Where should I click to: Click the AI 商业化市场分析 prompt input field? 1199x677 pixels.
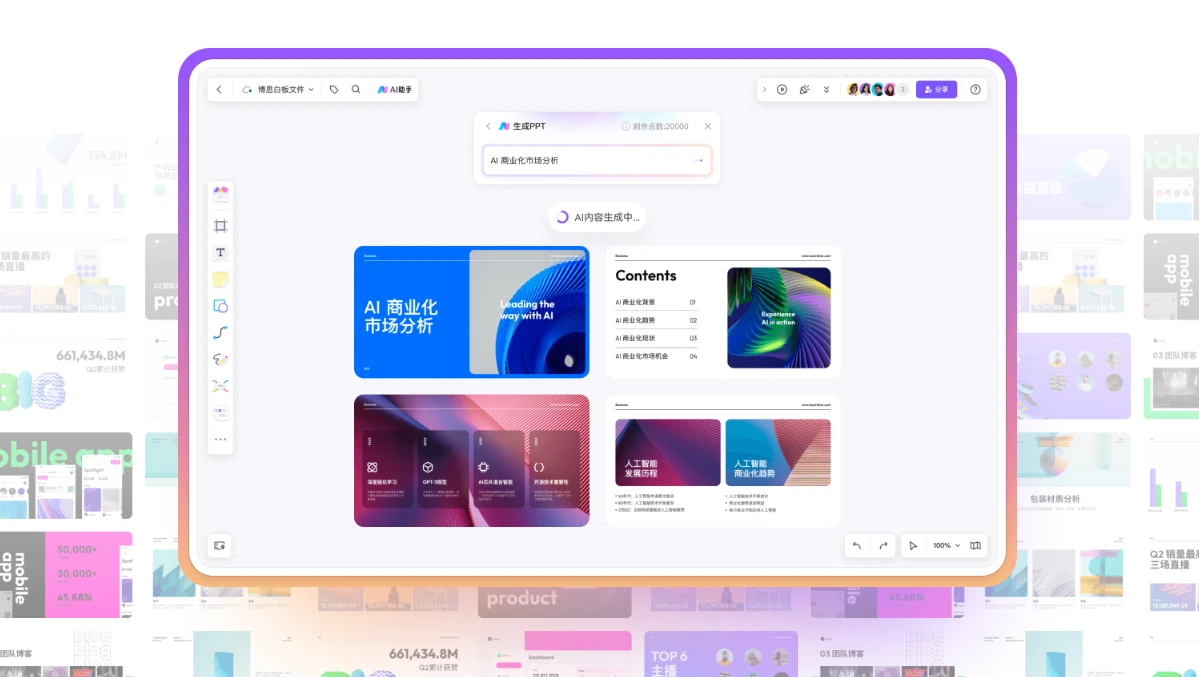point(596,161)
